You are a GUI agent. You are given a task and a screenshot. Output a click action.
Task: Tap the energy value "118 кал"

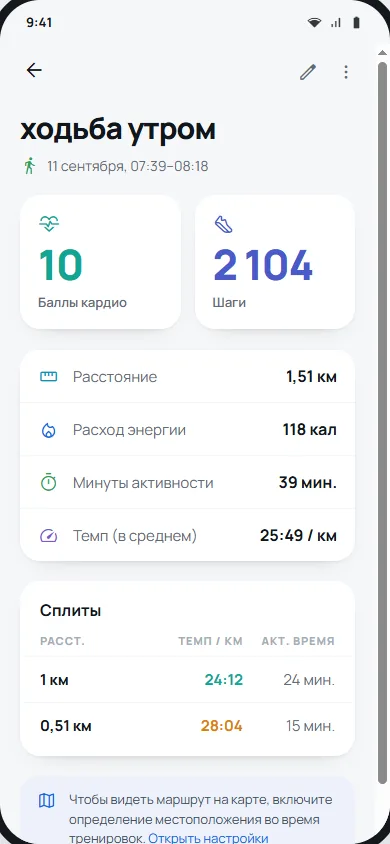[310, 430]
